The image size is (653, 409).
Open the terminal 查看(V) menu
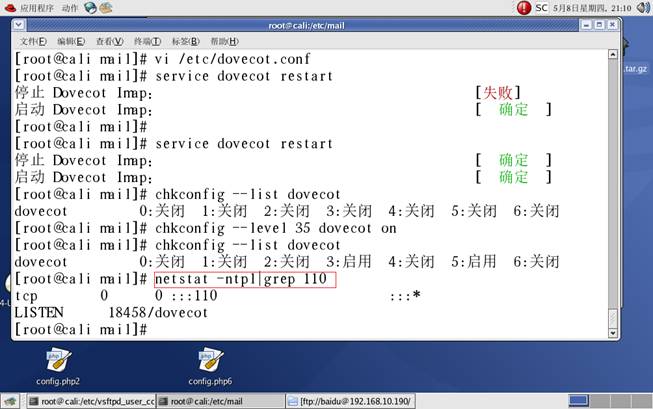[110, 42]
